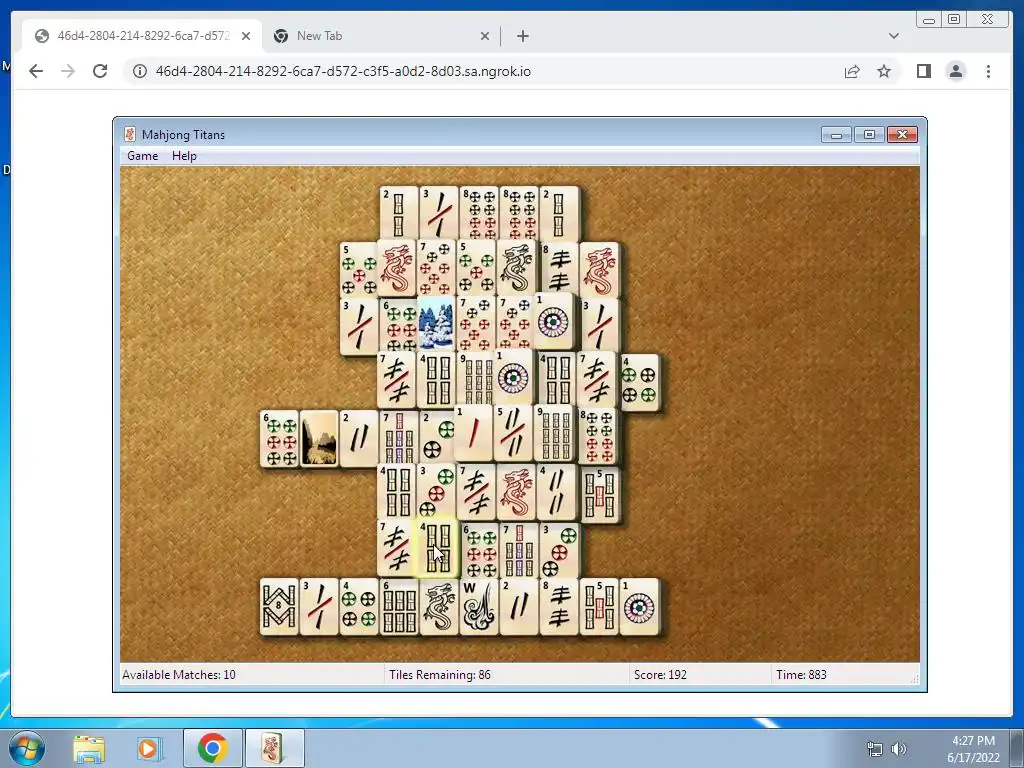Image resolution: width=1024 pixels, height=768 pixels.
Task: Expand the tab search dropdown
Action: click(893, 36)
